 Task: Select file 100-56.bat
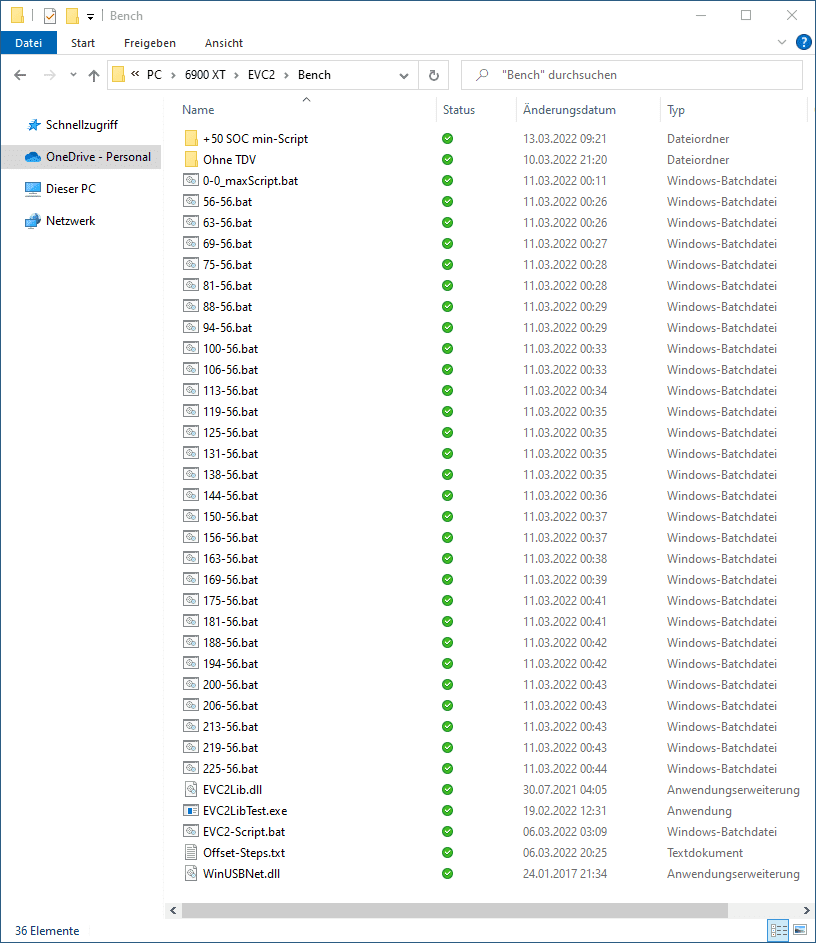click(x=230, y=349)
